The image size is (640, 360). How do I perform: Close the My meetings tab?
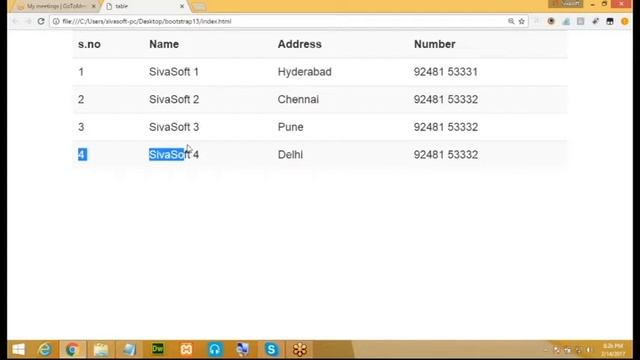pyautogui.click(x=93, y=6)
